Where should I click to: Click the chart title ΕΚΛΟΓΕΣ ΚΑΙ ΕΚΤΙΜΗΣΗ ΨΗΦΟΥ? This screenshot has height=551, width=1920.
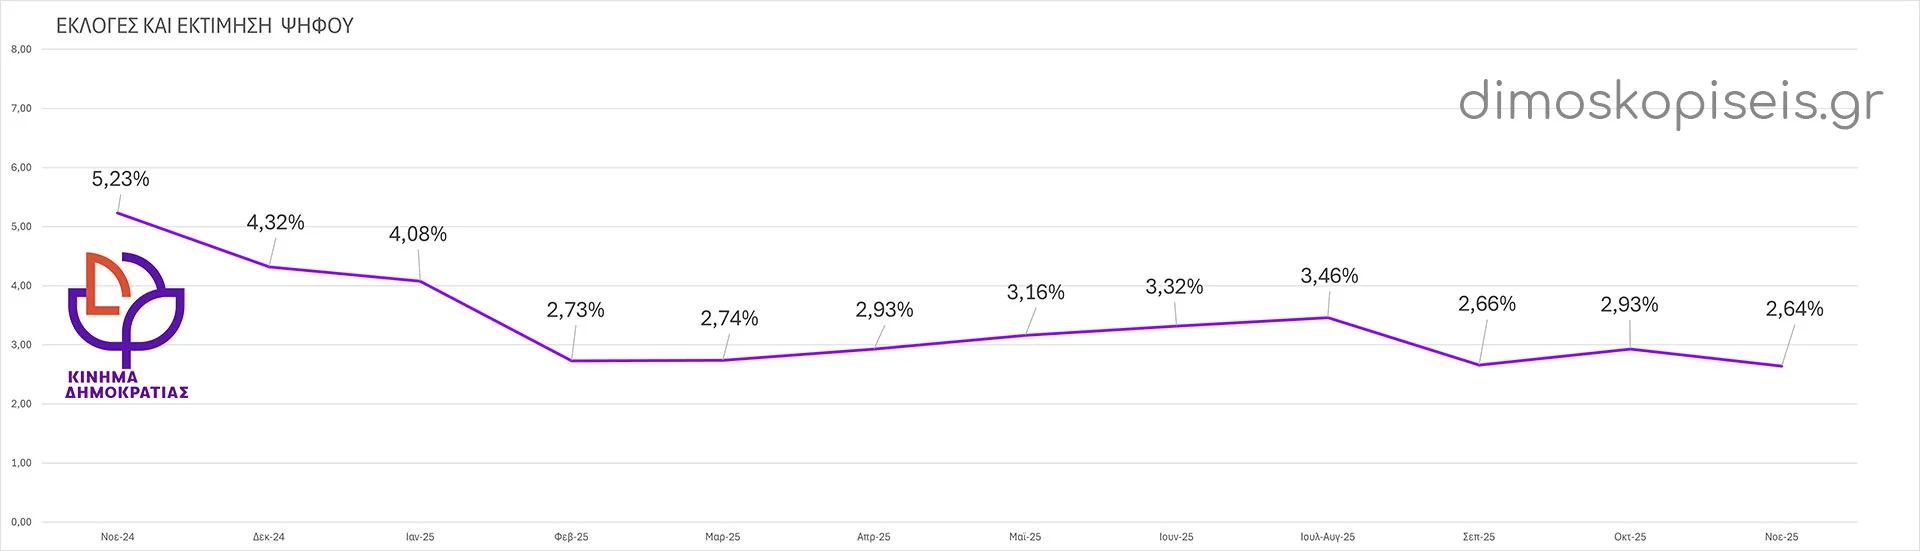[x=205, y=26]
